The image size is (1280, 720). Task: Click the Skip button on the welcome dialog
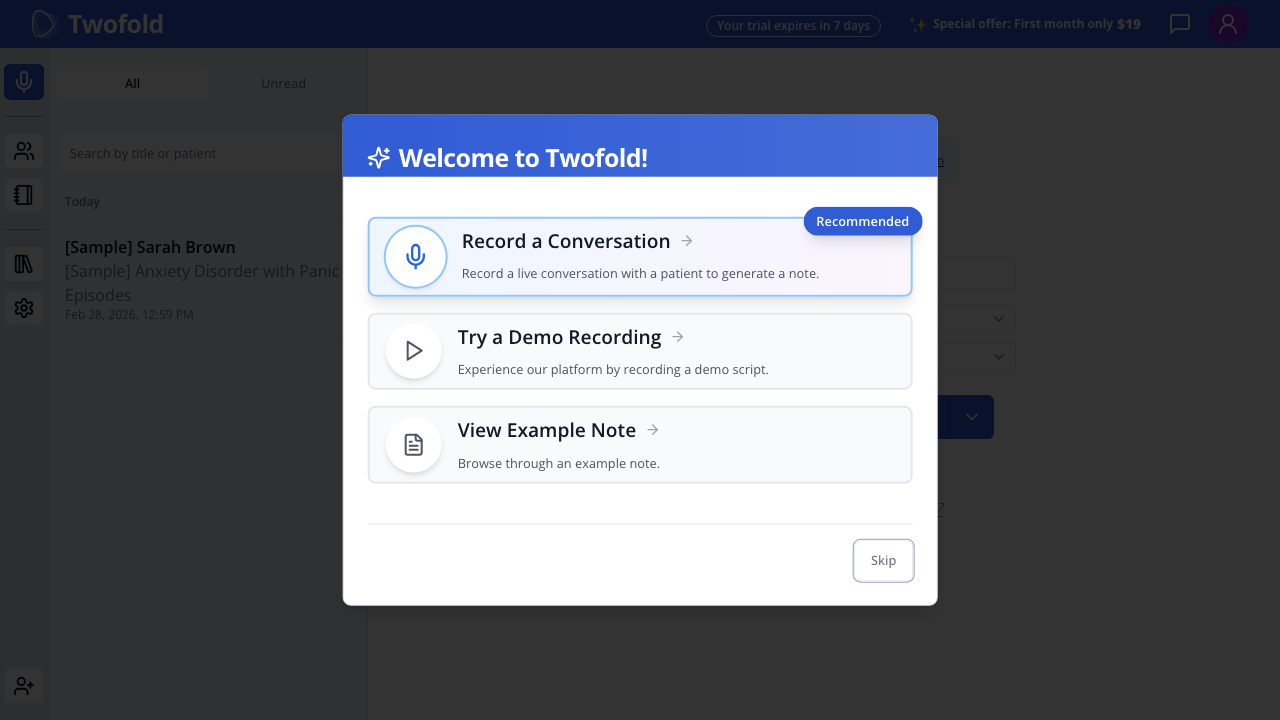pyautogui.click(x=883, y=560)
